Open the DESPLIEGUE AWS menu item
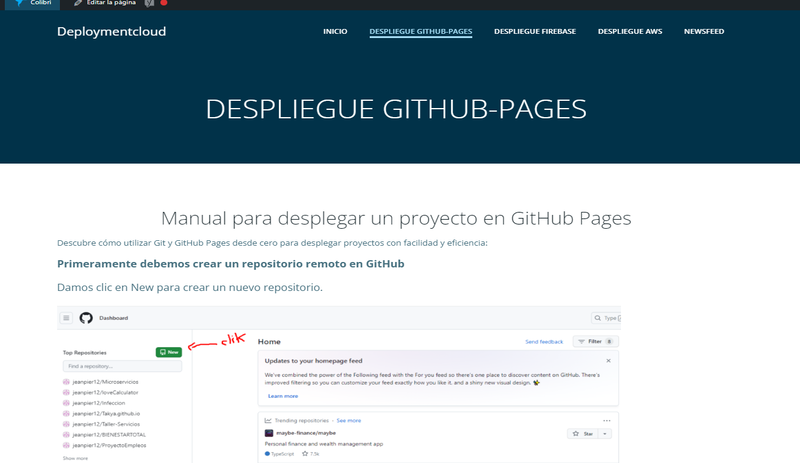Viewport: 800px width, 463px height. pos(630,31)
